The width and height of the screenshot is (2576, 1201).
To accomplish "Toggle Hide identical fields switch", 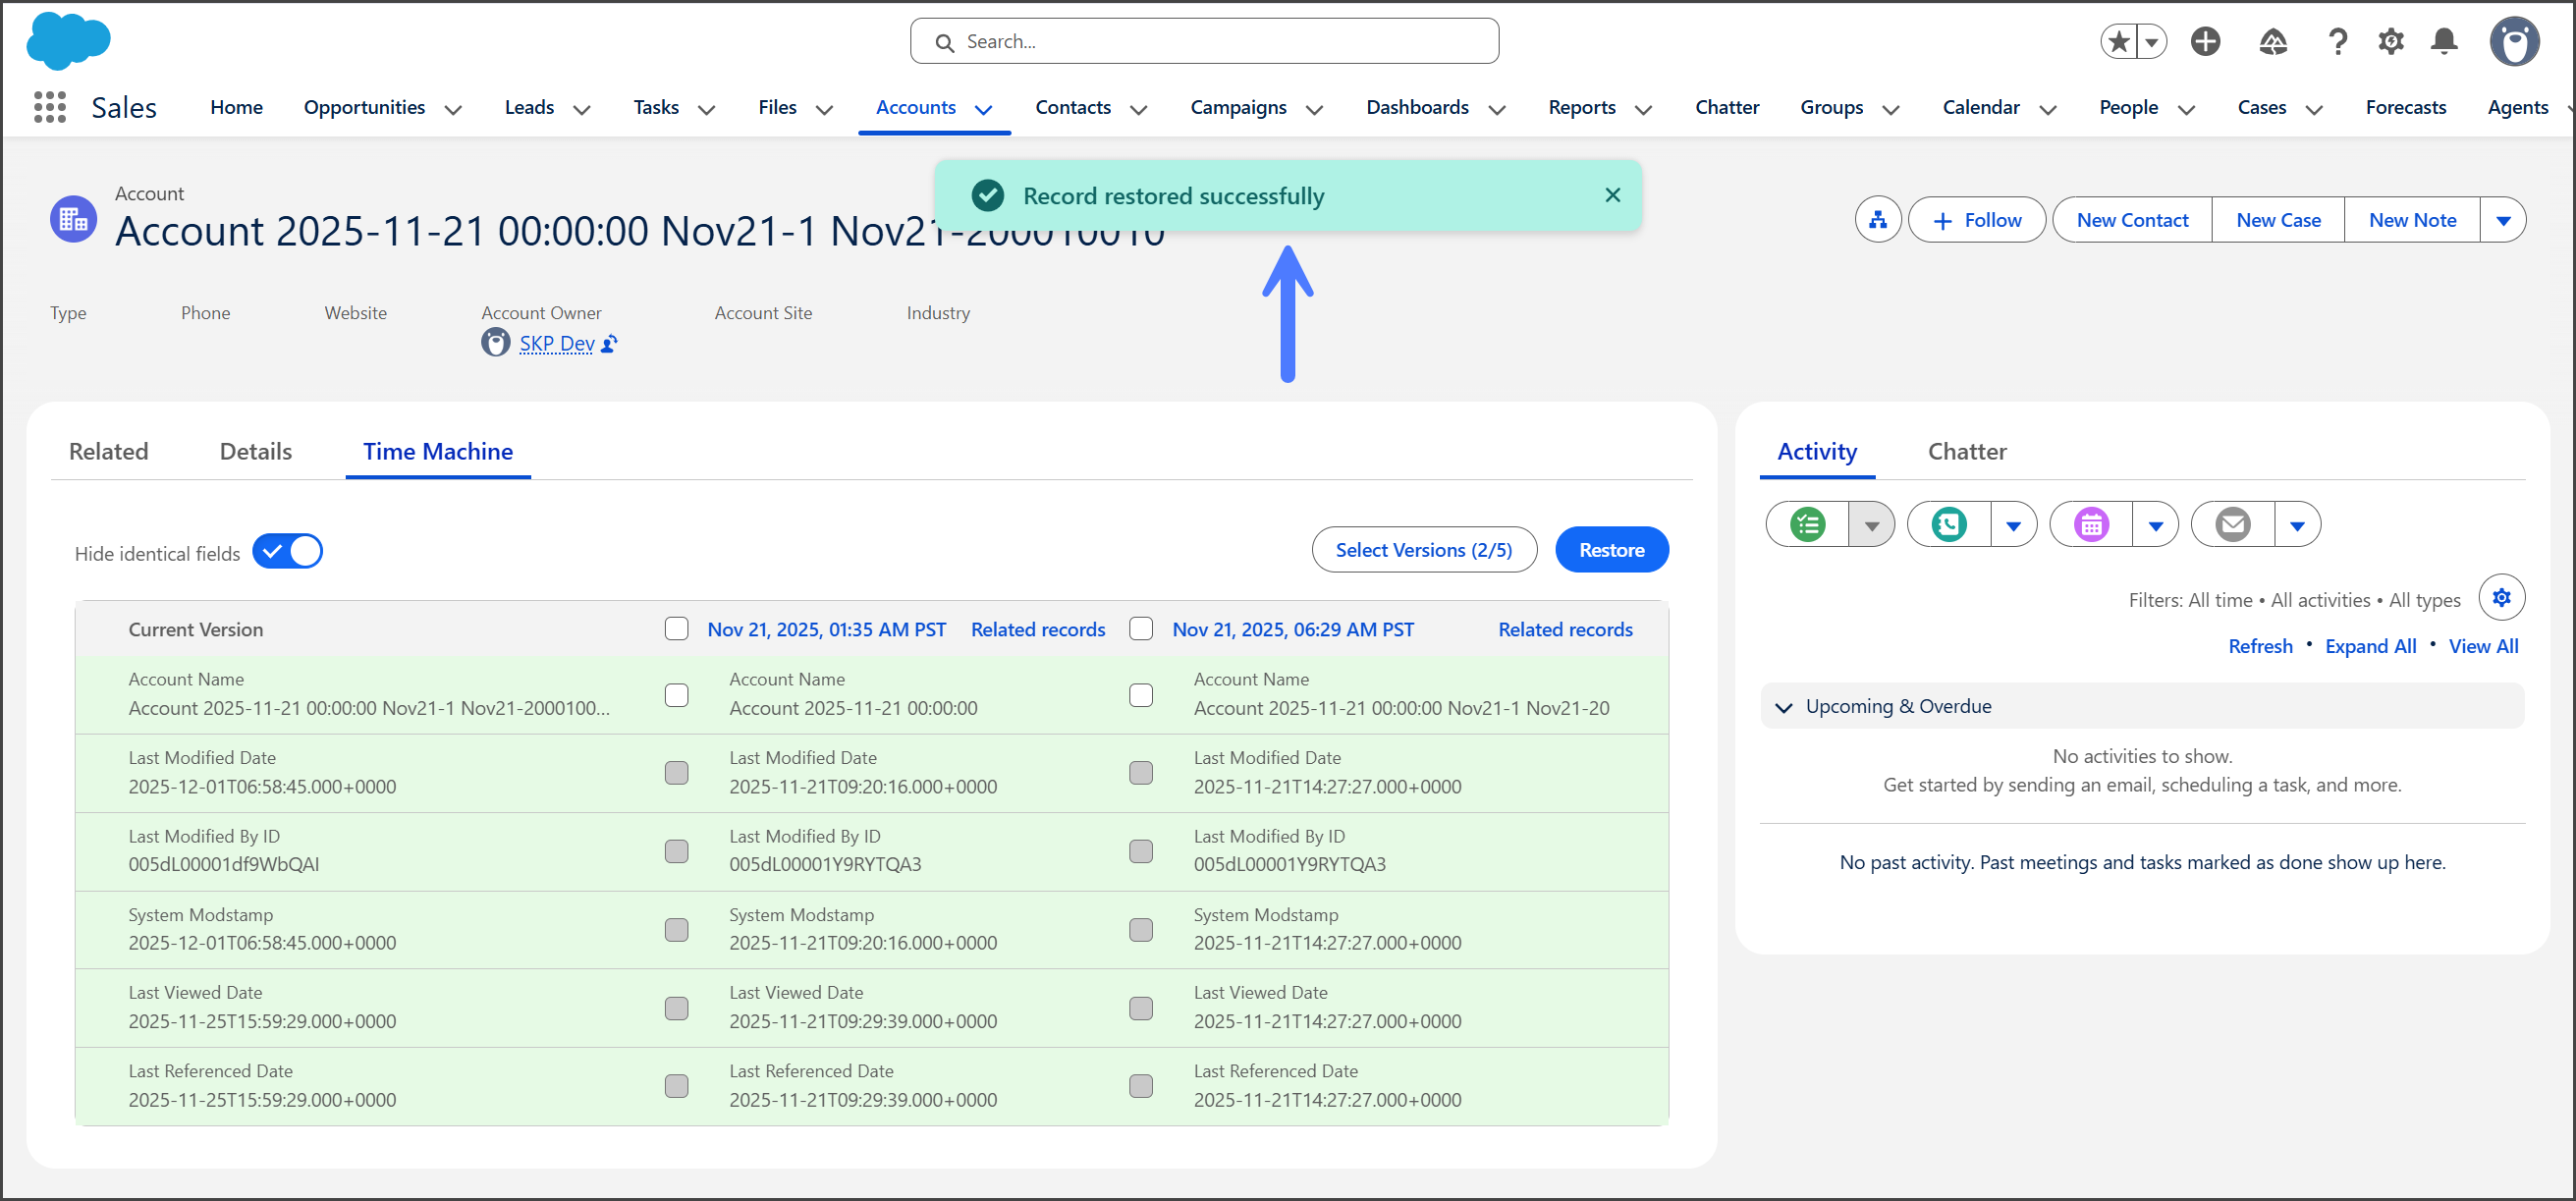I will pos(287,552).
